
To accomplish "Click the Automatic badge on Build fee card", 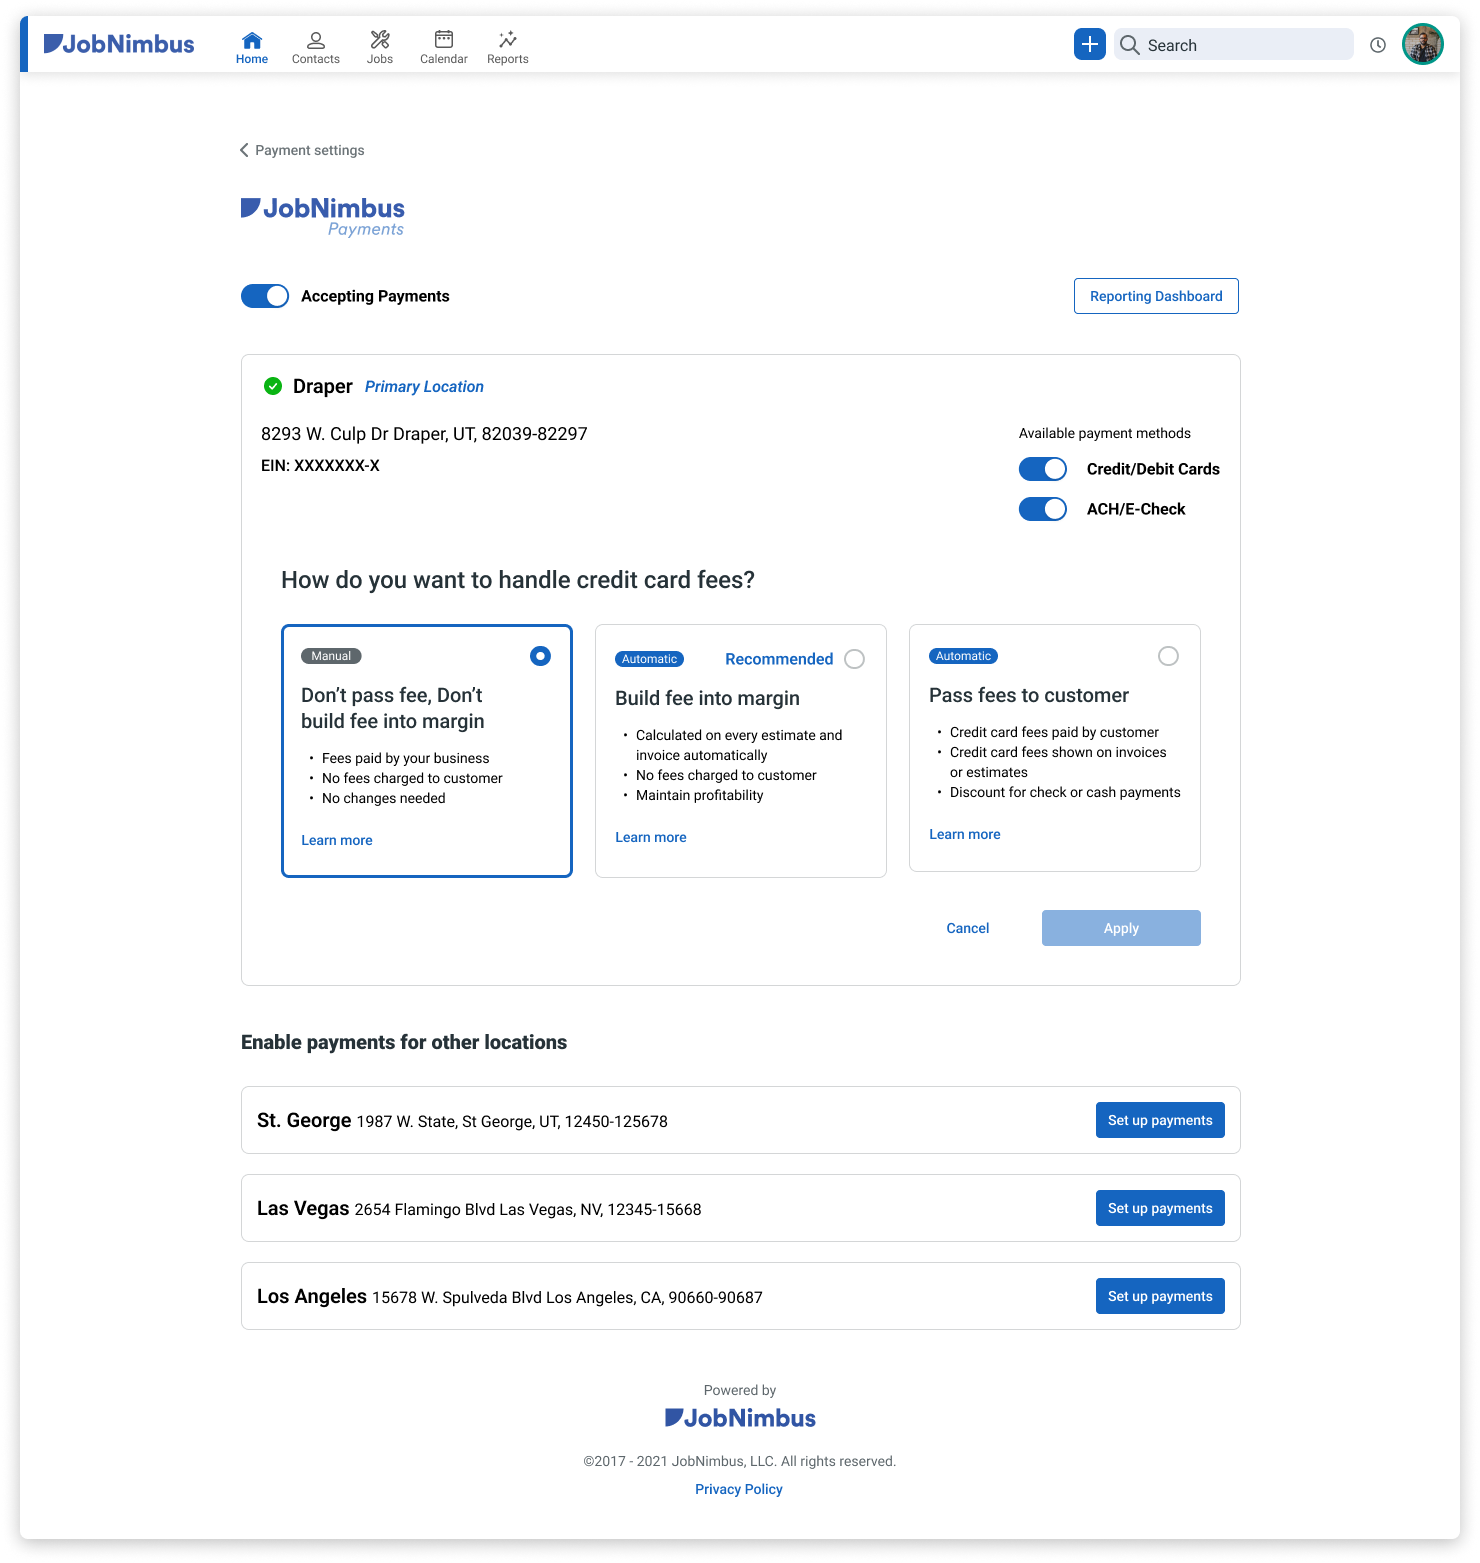I will tap(649, 659).
